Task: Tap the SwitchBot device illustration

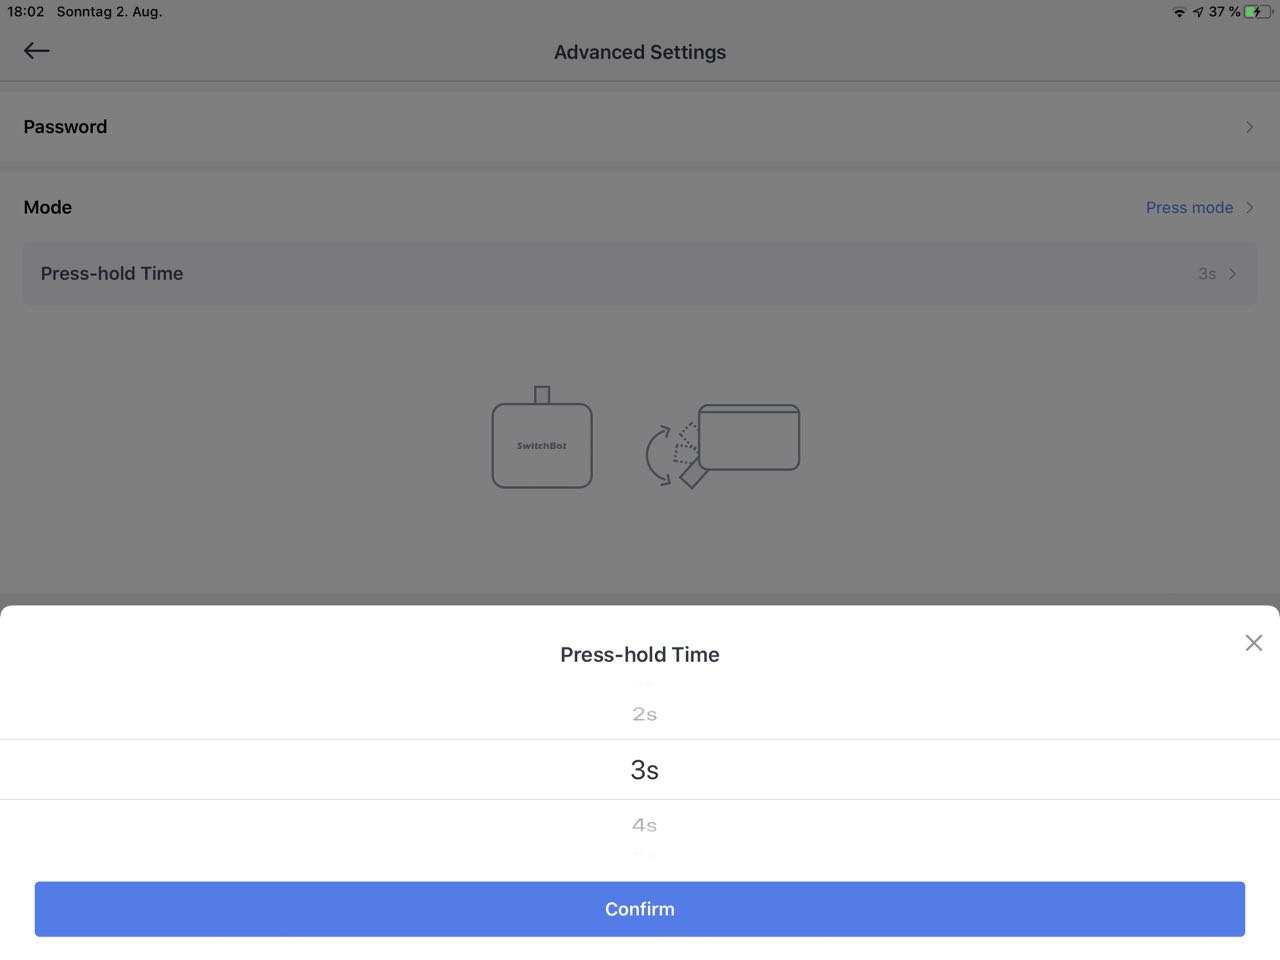Action: point(542,437)
